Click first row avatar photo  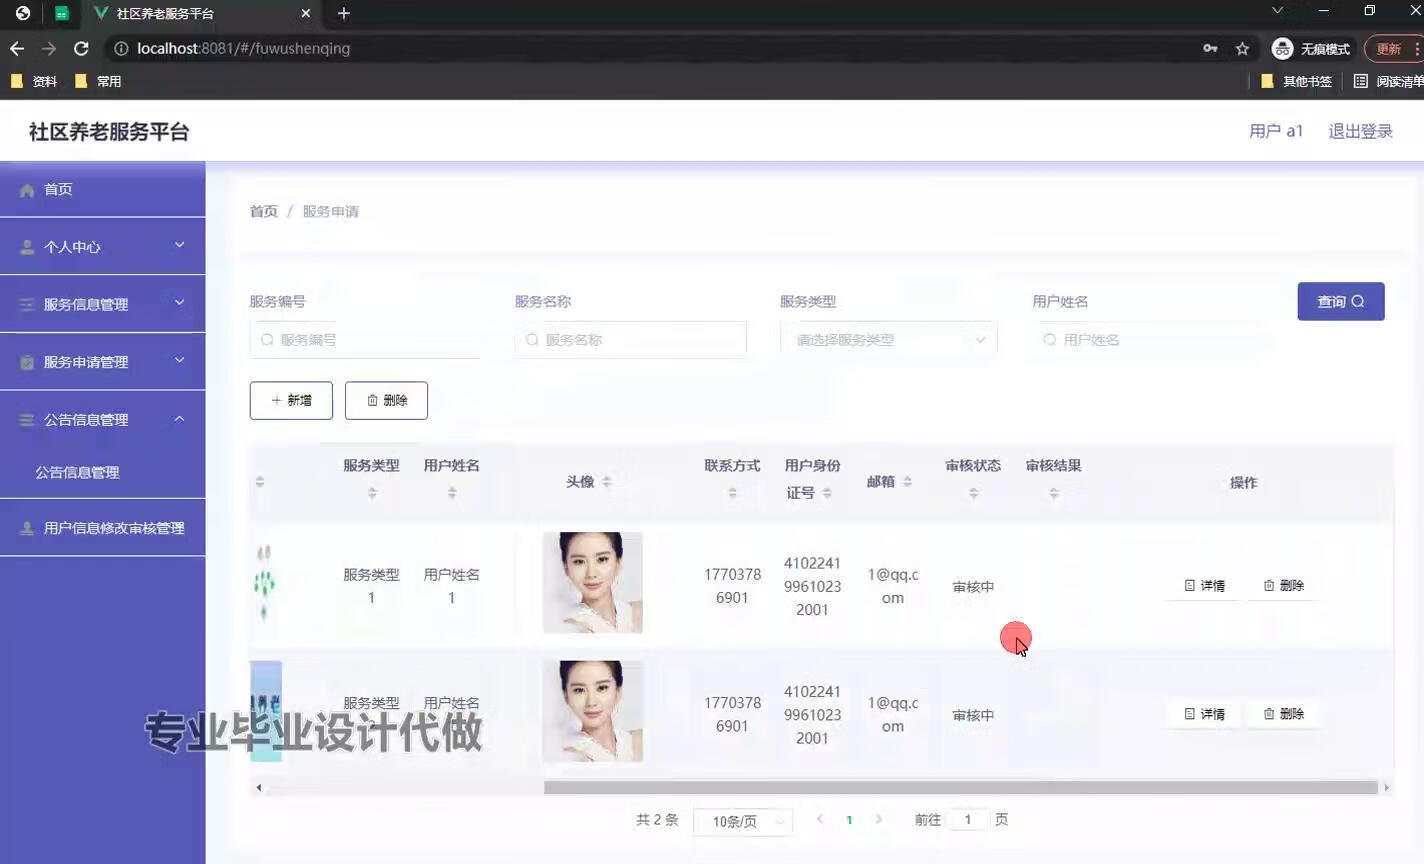(x=593, y=582)
